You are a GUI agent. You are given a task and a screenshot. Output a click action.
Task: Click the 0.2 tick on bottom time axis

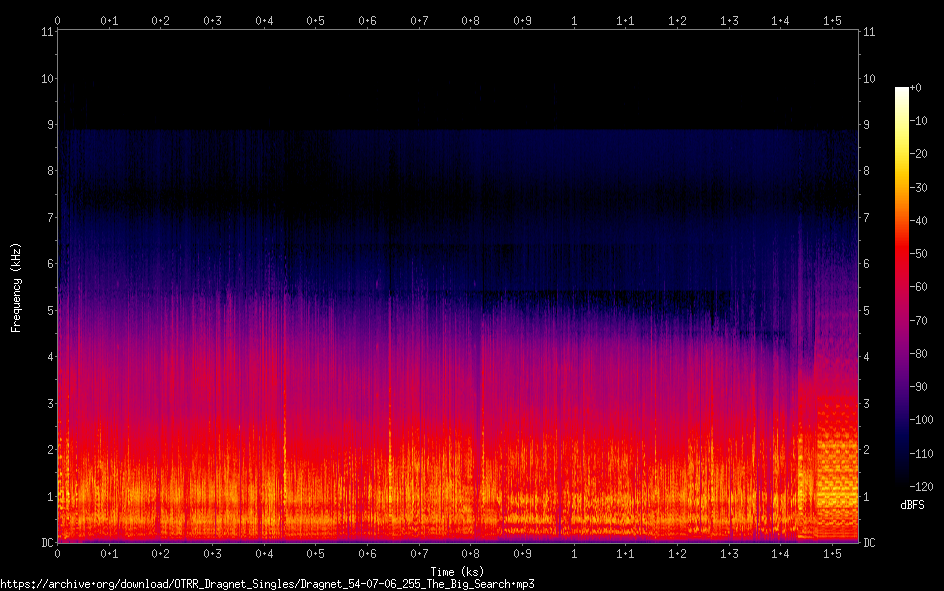tap(160, 553)
